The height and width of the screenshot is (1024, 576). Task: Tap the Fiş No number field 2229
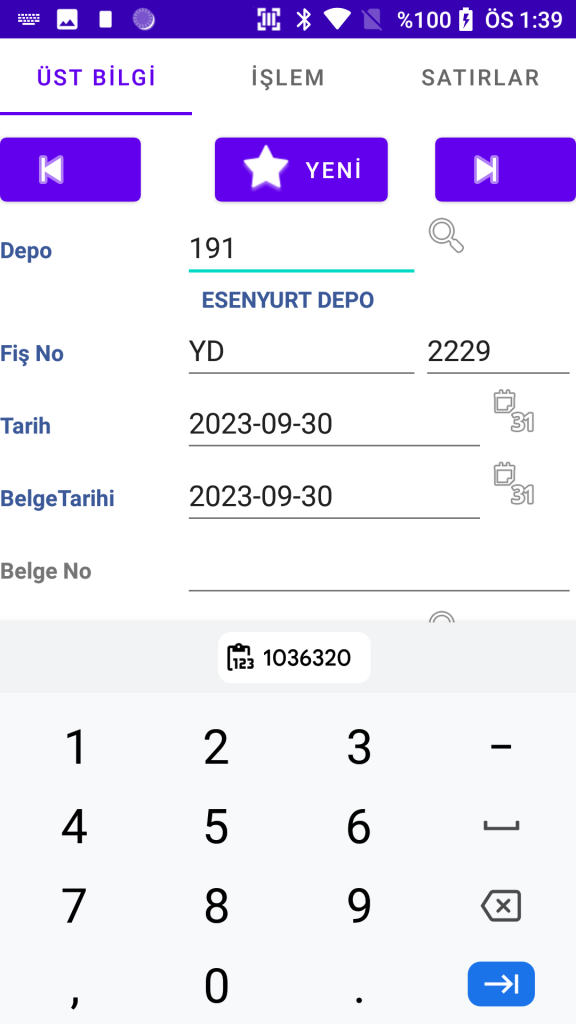point(498,353)
